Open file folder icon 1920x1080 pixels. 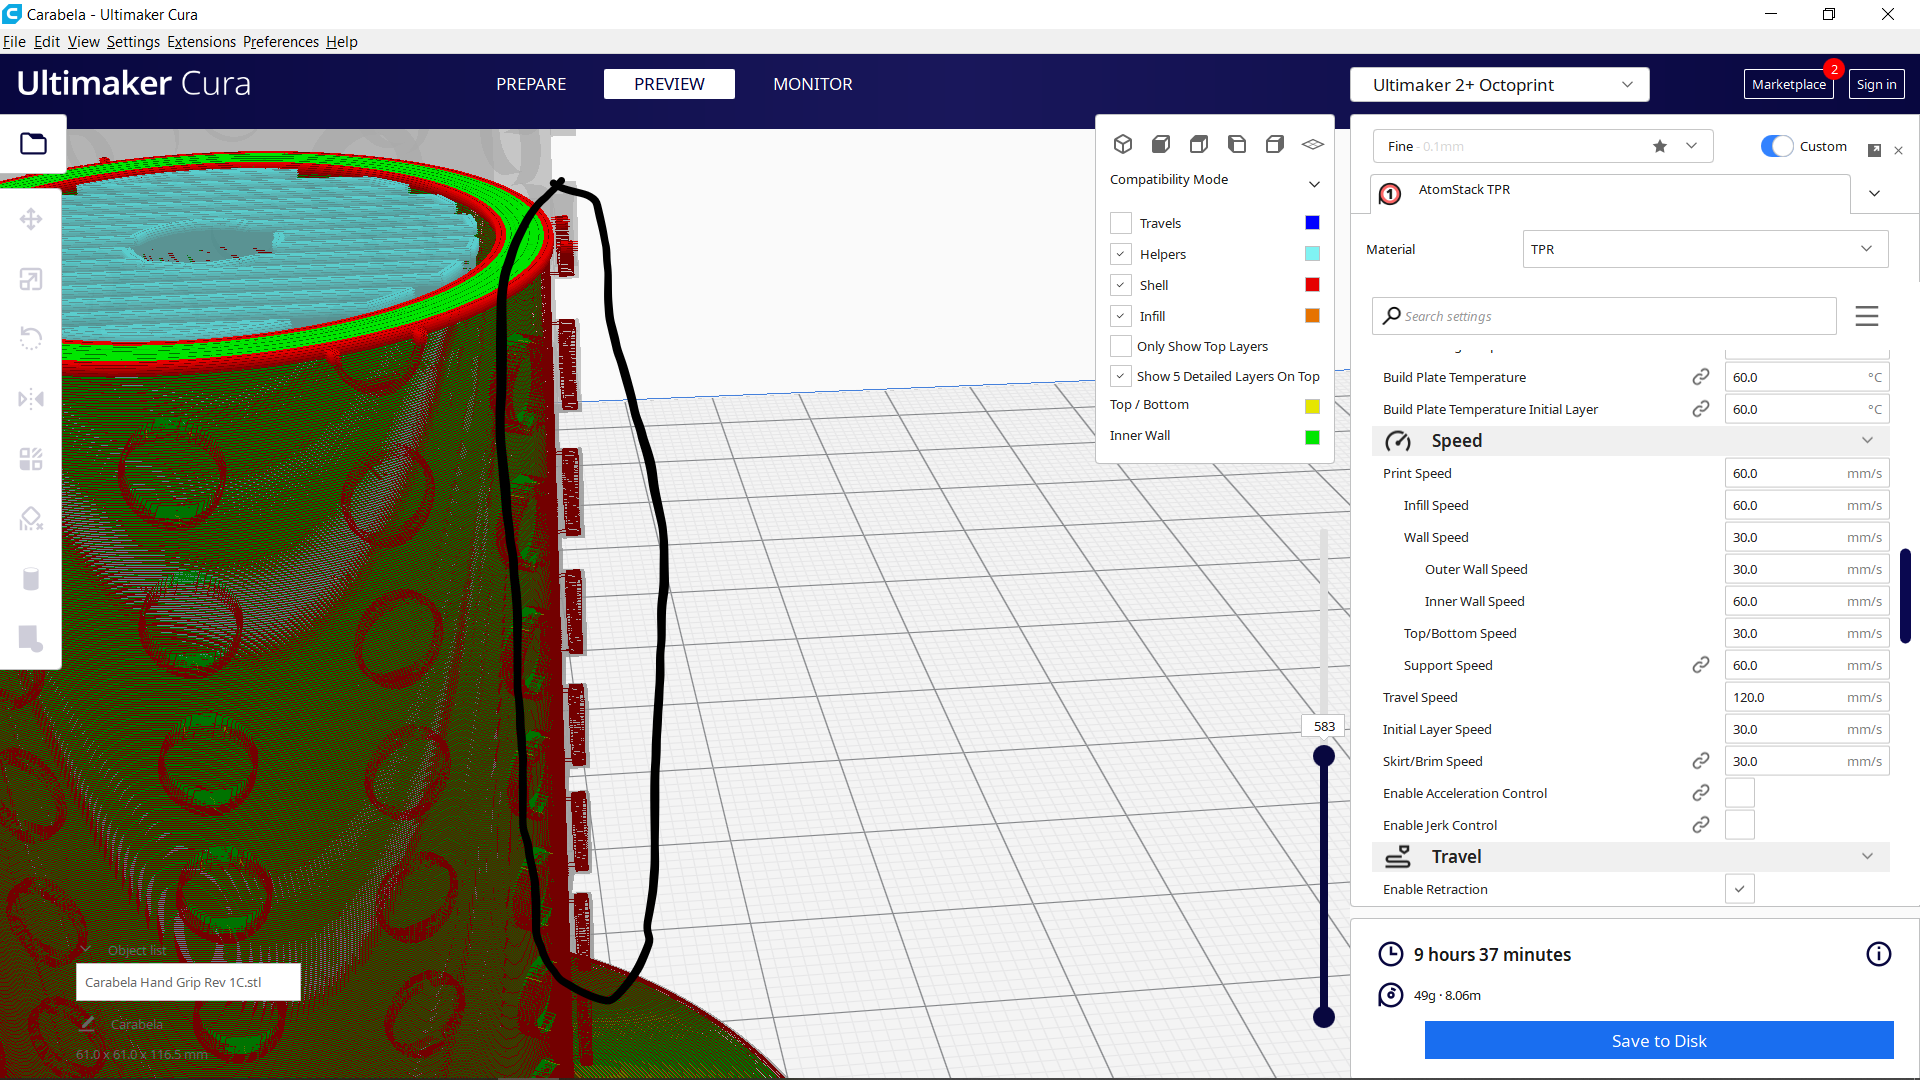coord(33,144)
